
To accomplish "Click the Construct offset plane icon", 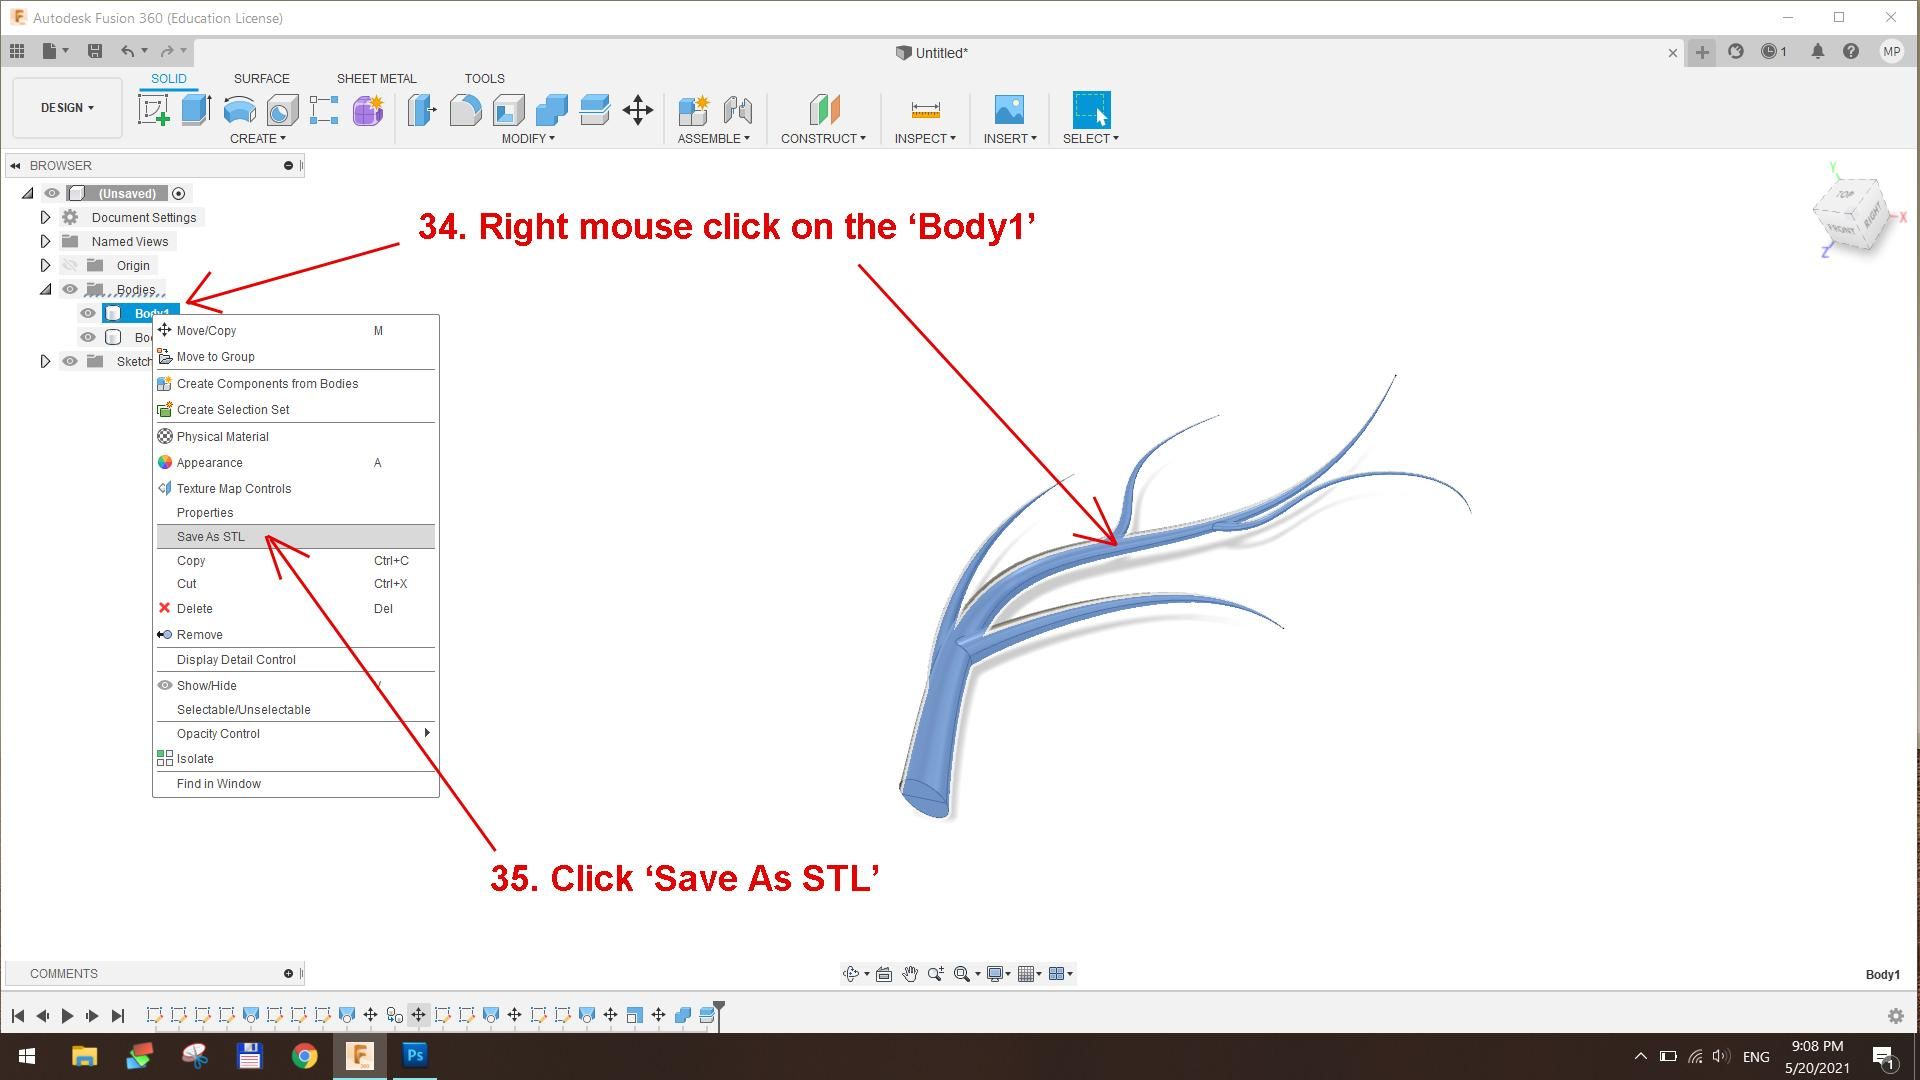I will point(824,110).
